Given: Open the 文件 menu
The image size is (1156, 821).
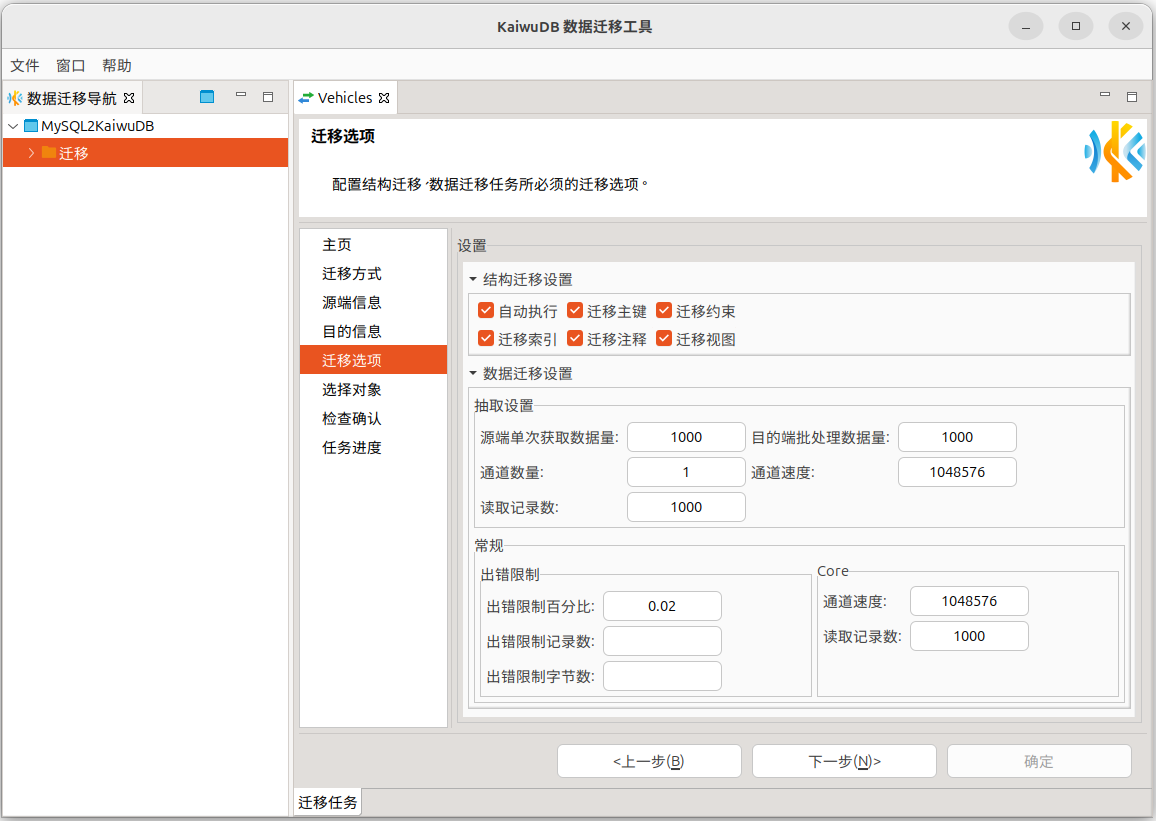Looking at the screenshot, I should [25, 65].
